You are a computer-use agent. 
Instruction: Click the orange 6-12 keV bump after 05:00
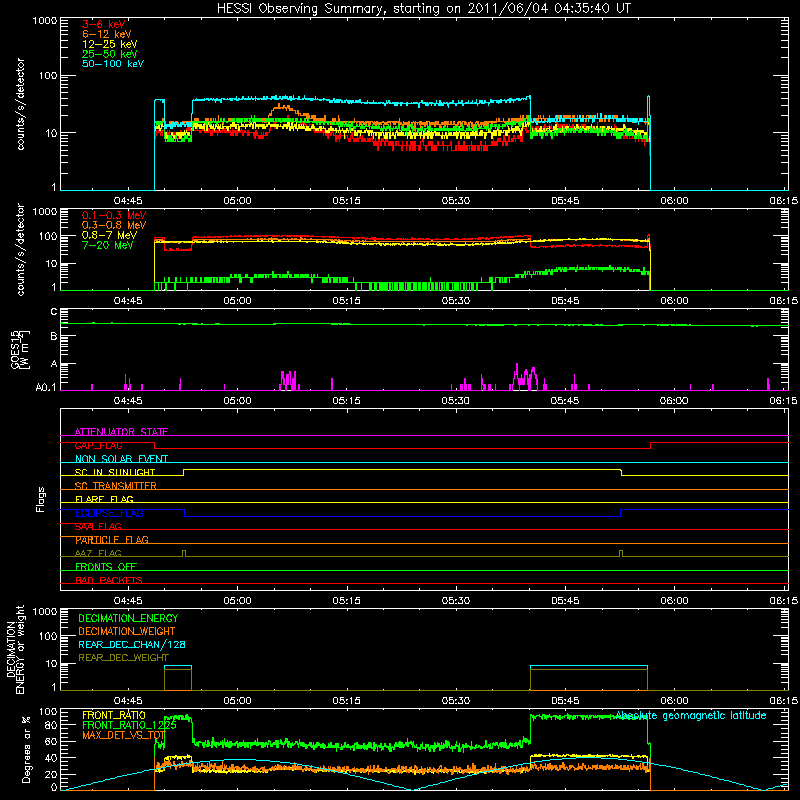pyautogui.click(x=282, y=109)
